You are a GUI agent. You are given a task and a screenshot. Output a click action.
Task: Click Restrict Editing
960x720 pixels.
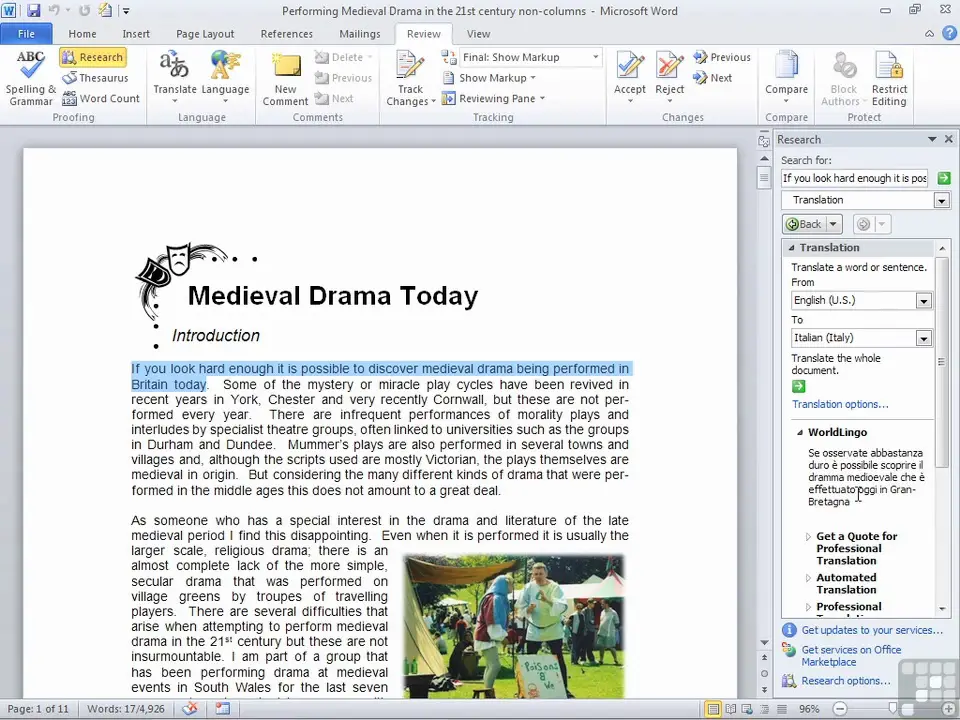tap(889, 78)
